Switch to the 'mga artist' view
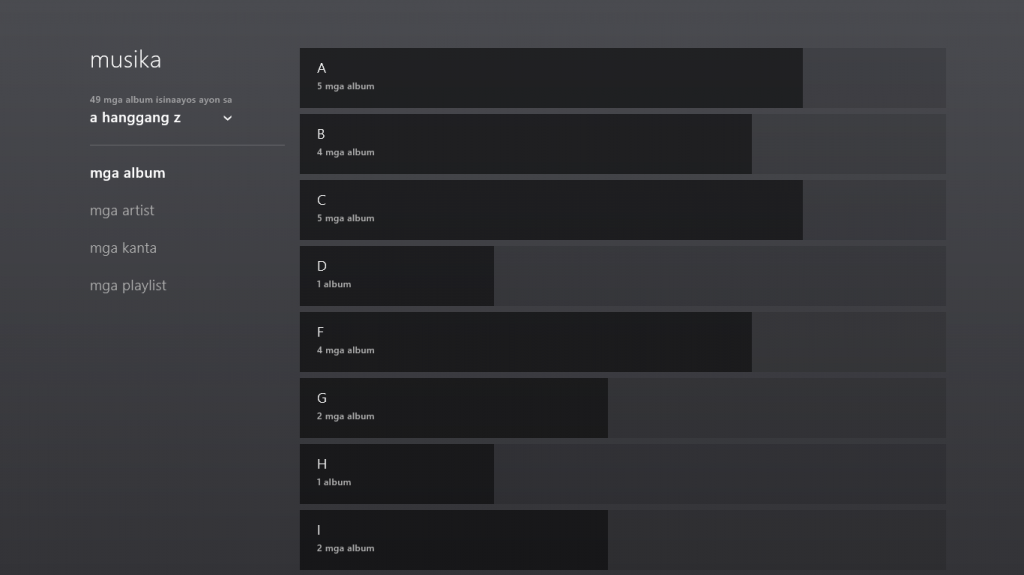 pos(122,211)
